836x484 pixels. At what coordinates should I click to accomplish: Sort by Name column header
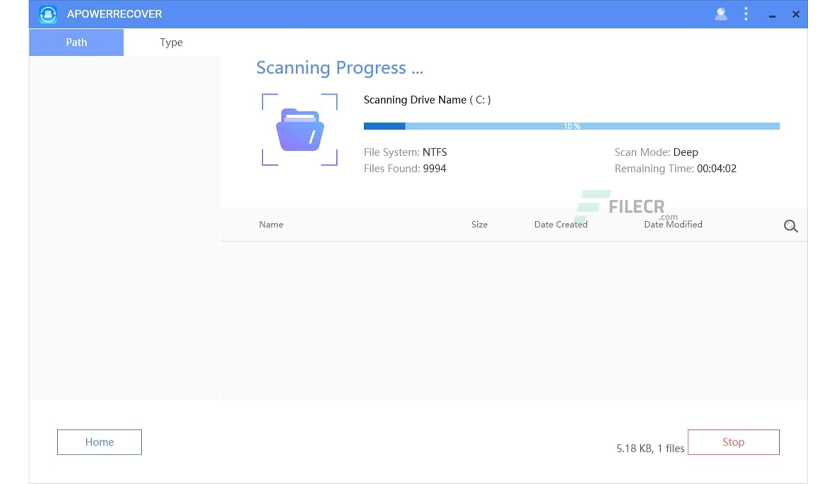pyautogui.click(x=271, y=224)
